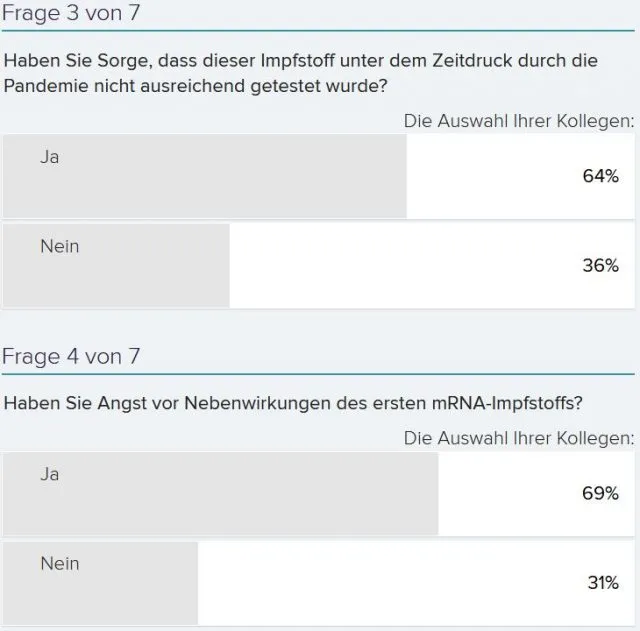This screenshot has height=631, width=640.
Task: Click 'Die Auswahl Ihrer Kollegen' label under question 4
Action: click(519, 438)
